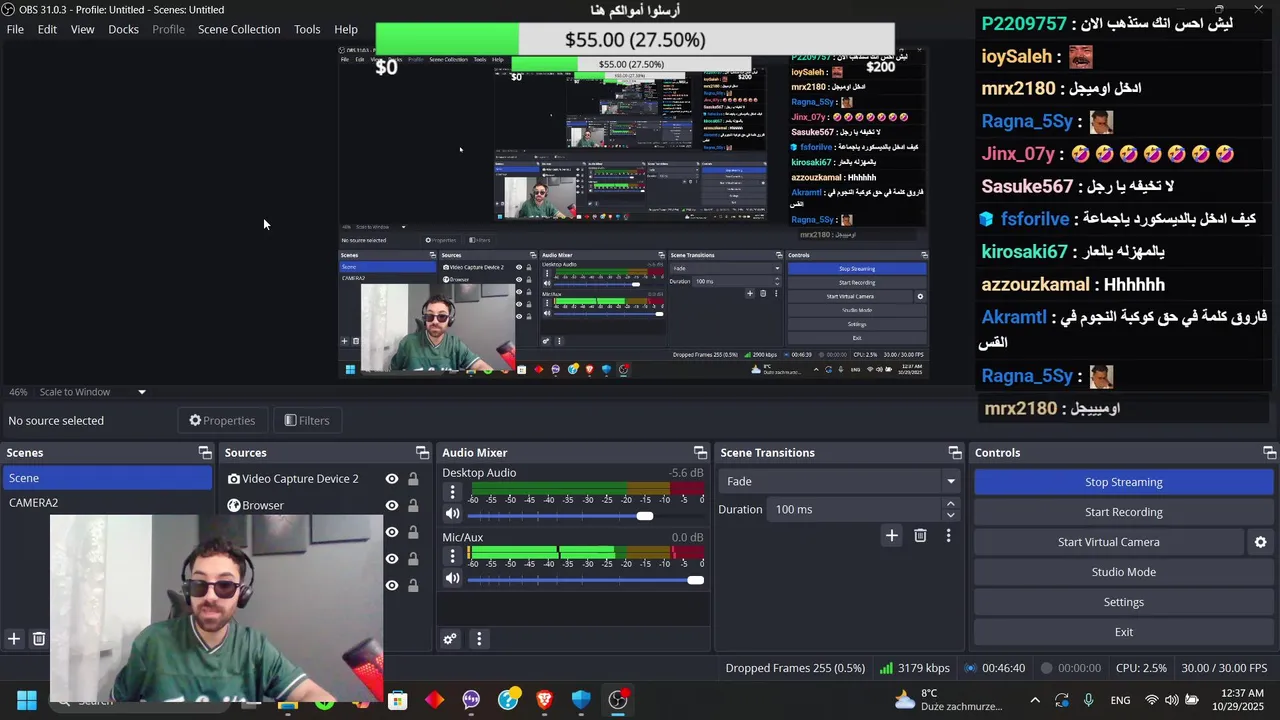Open the Docks menu
The height and width of the screenshot is (720, 1280).
(123, 29)
